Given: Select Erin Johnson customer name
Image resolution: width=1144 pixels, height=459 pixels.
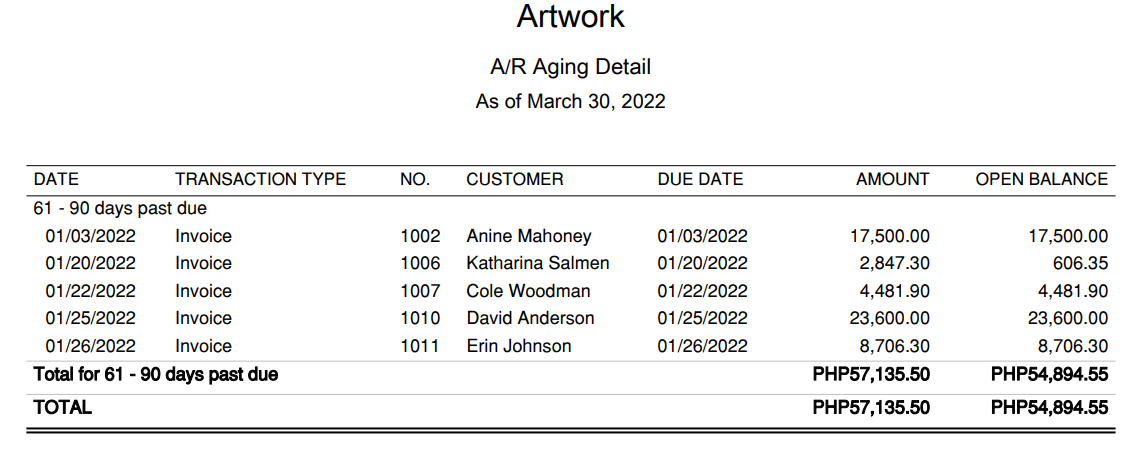Looking at the screenshot, I should [518, 346].
